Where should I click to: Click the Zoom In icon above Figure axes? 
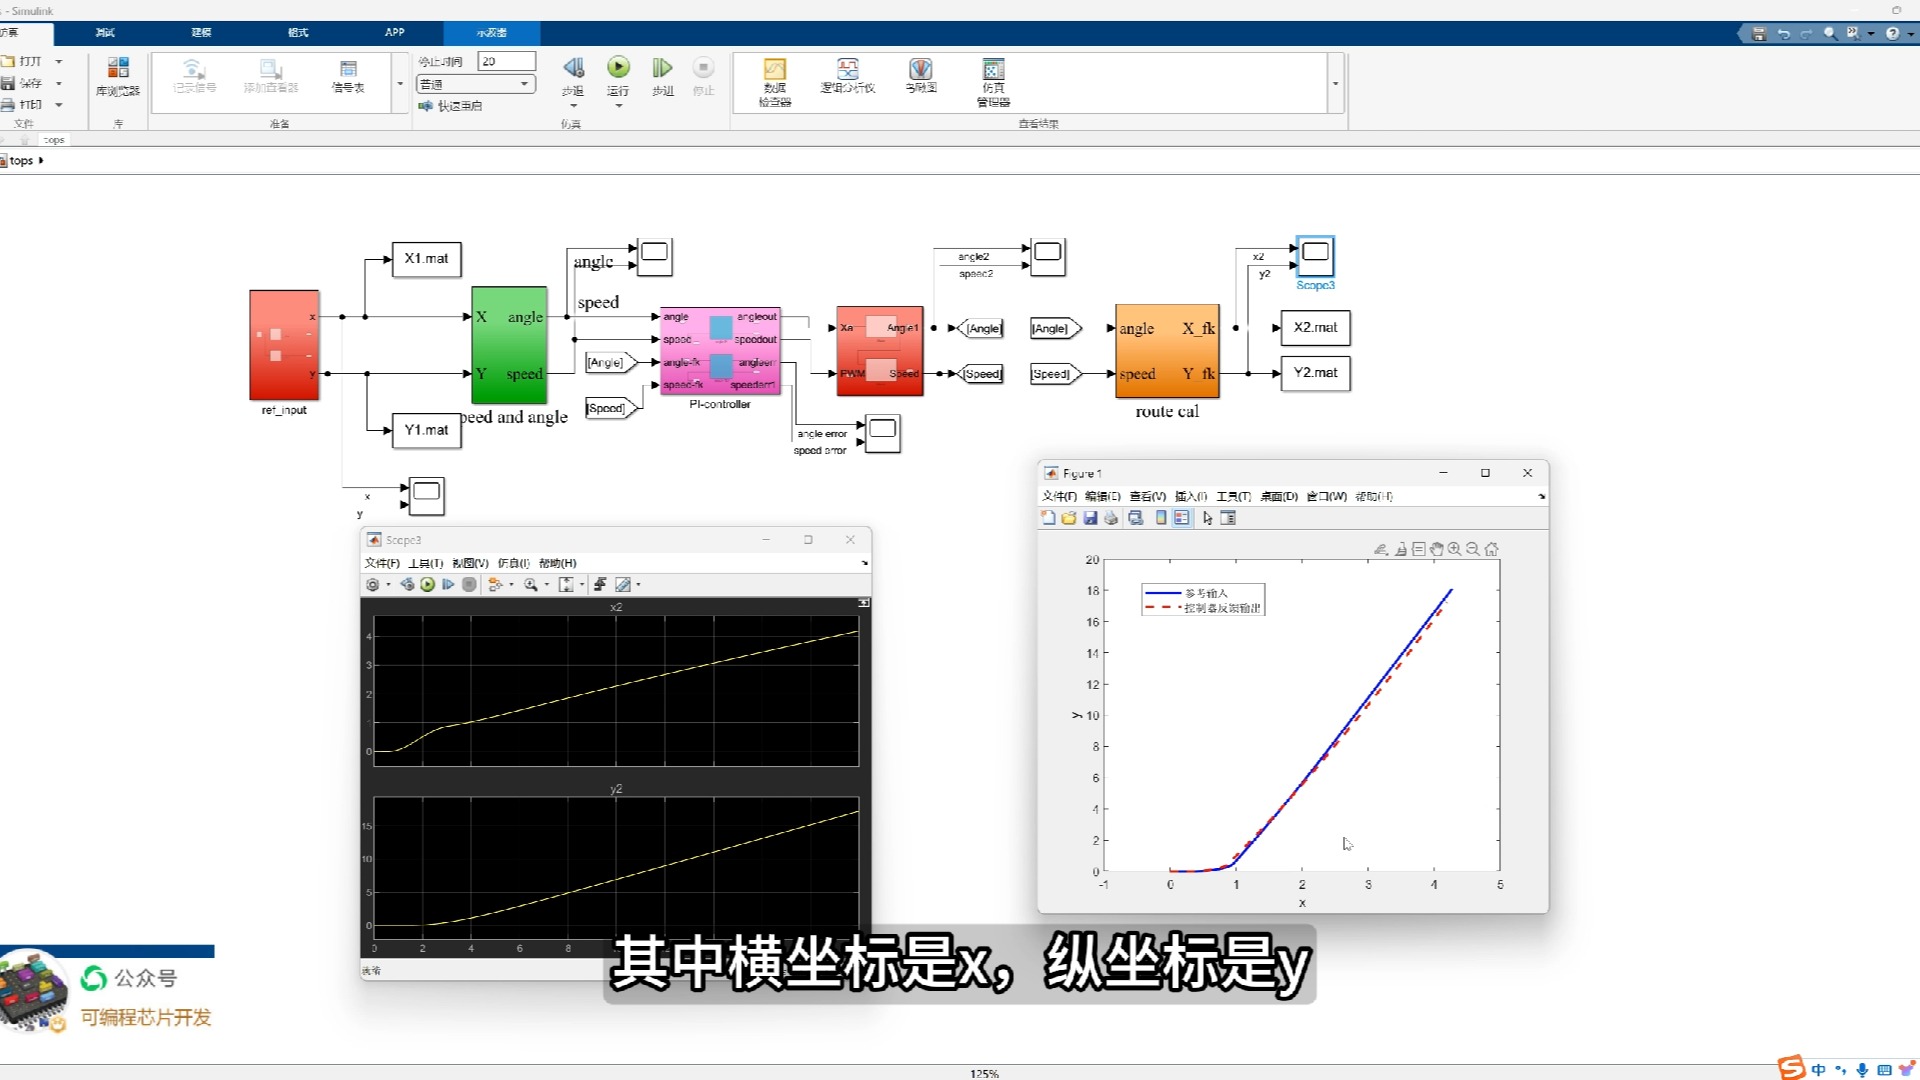click(x=1455, y=549)
